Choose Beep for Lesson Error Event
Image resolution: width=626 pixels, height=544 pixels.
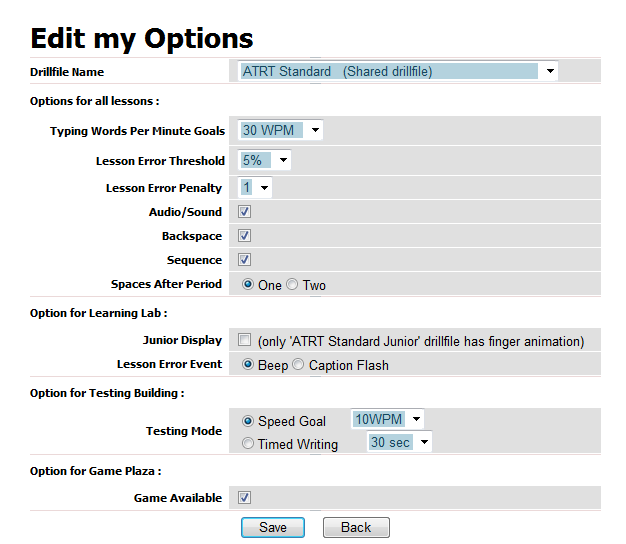coord(249,365)
